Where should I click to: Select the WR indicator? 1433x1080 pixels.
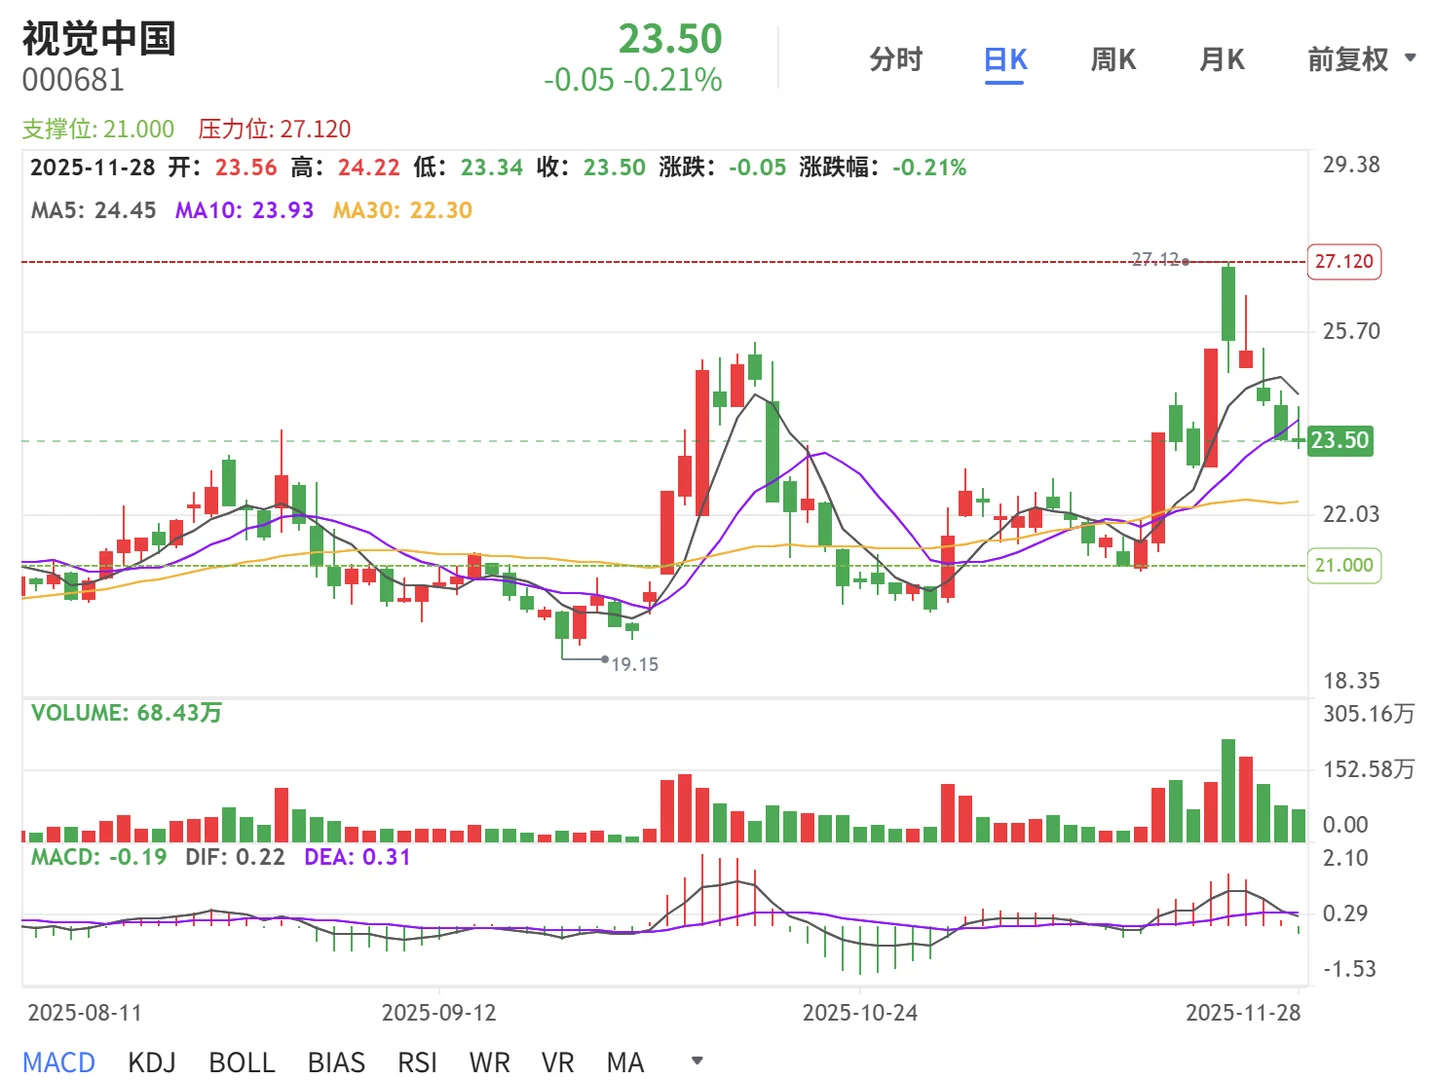[x=489, y=1062]
